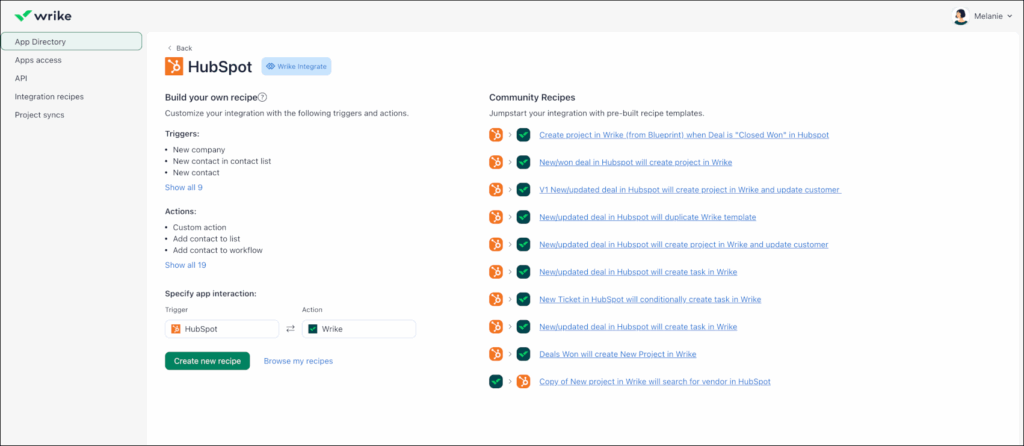Click the Community Recipes heading
Screen dimensions: 1024x446
(532, 97)
